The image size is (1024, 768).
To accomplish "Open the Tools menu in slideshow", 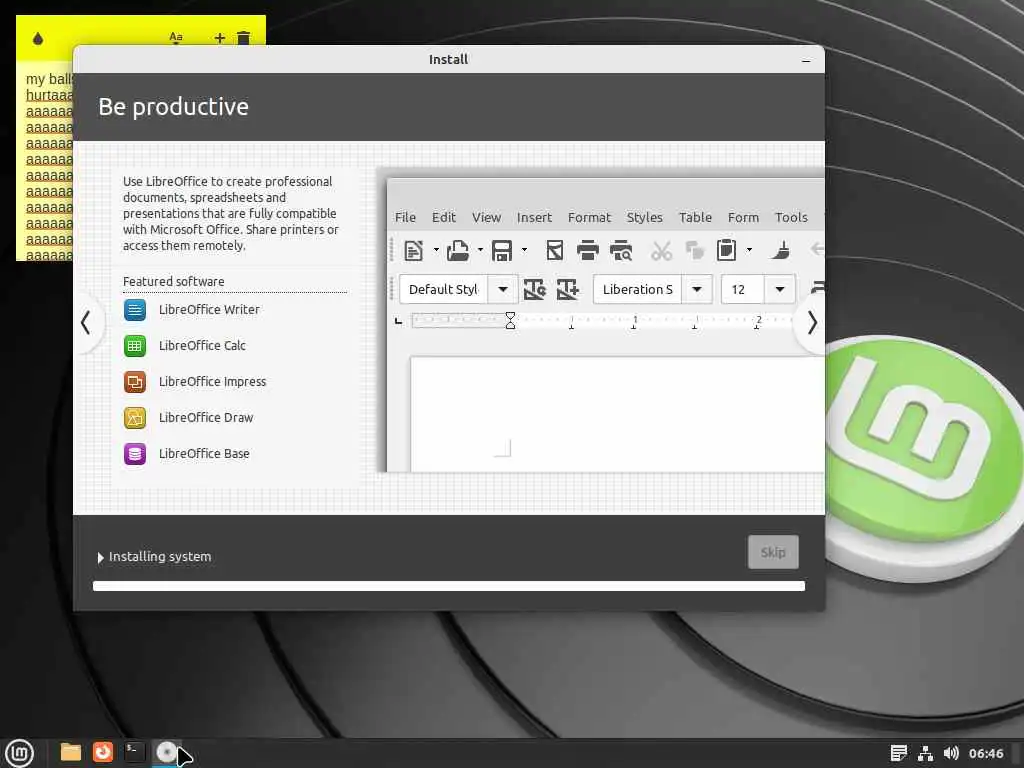I will [791, 217].
